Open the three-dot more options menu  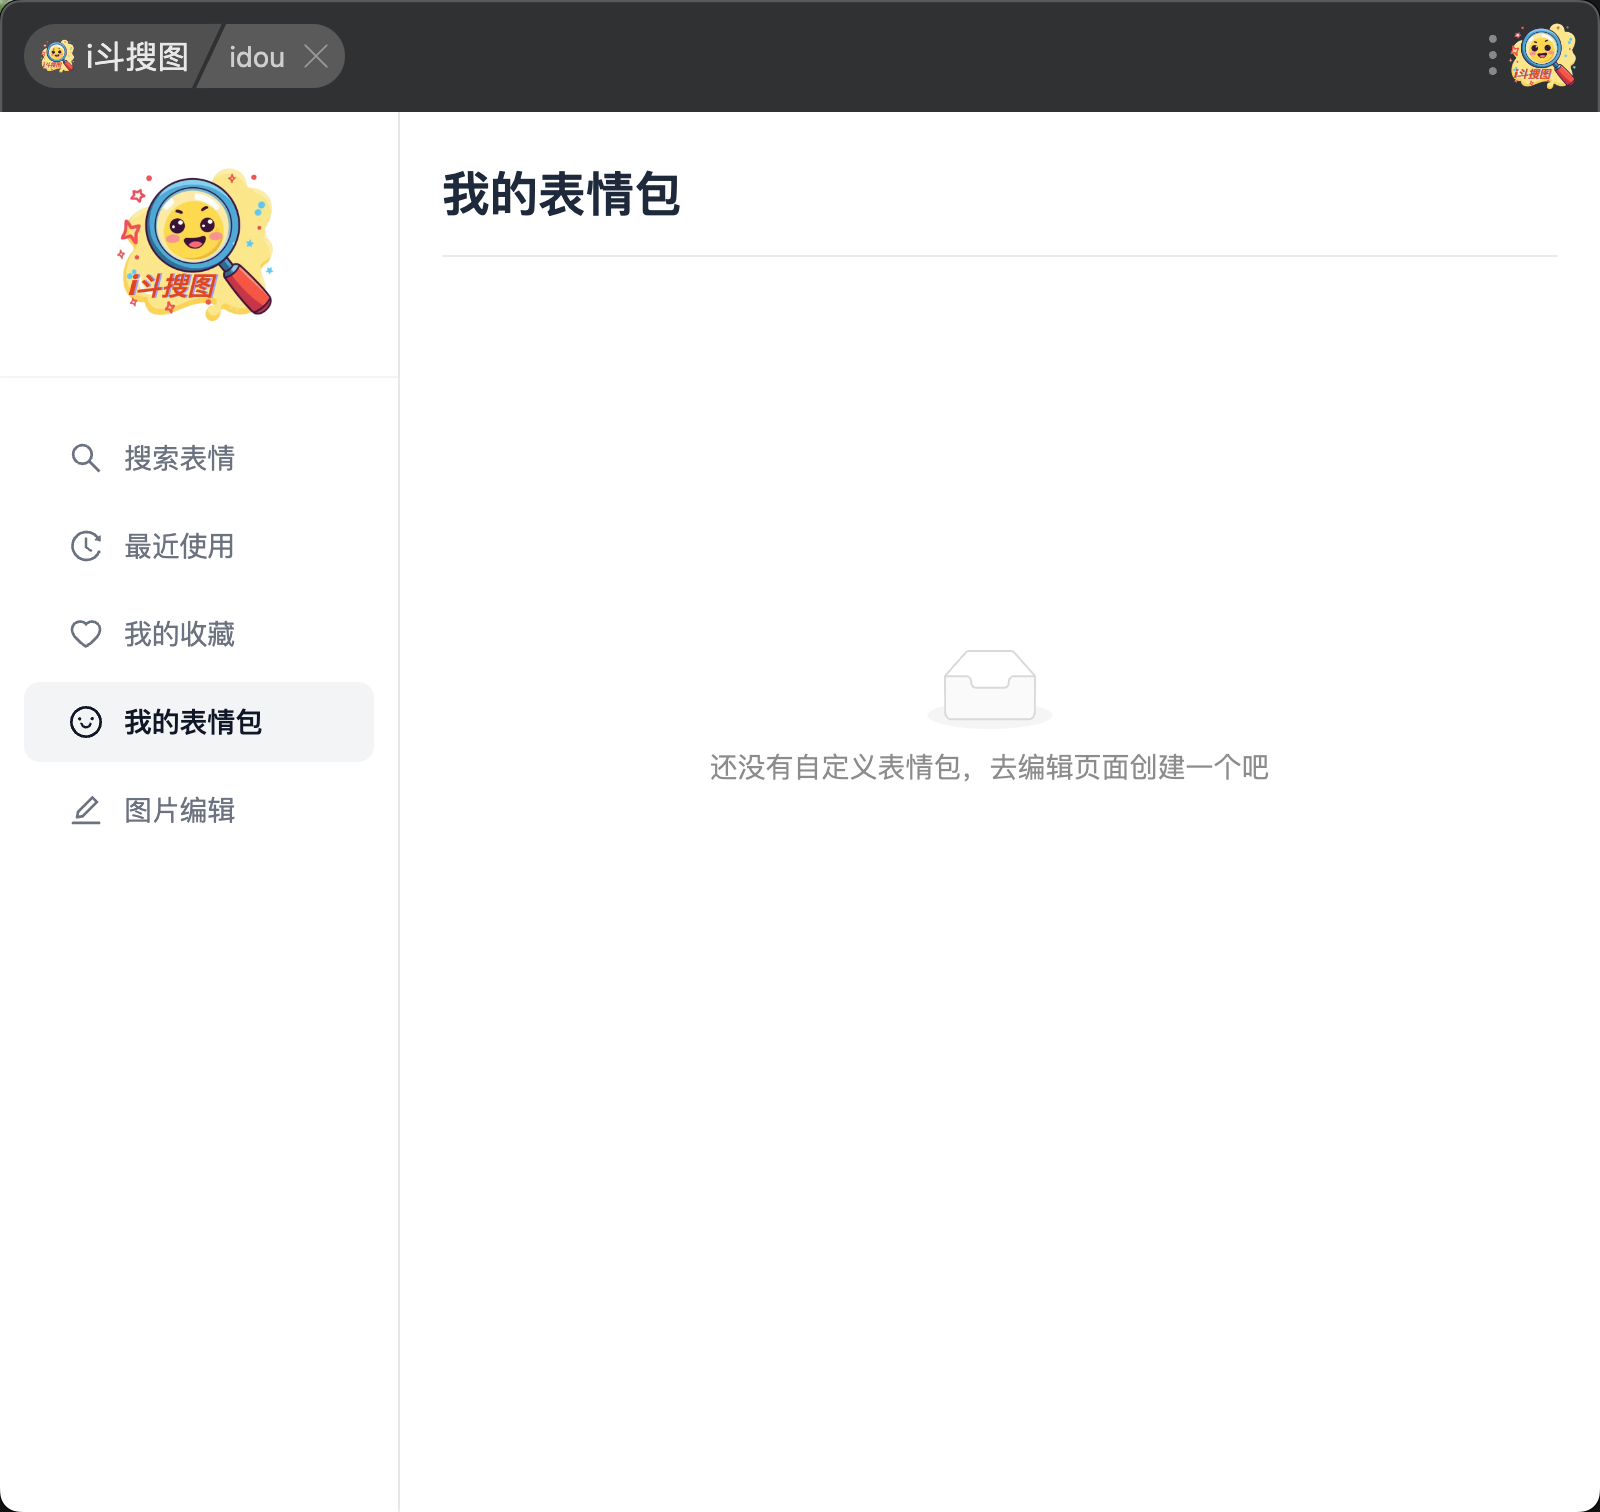[1492, 56]
